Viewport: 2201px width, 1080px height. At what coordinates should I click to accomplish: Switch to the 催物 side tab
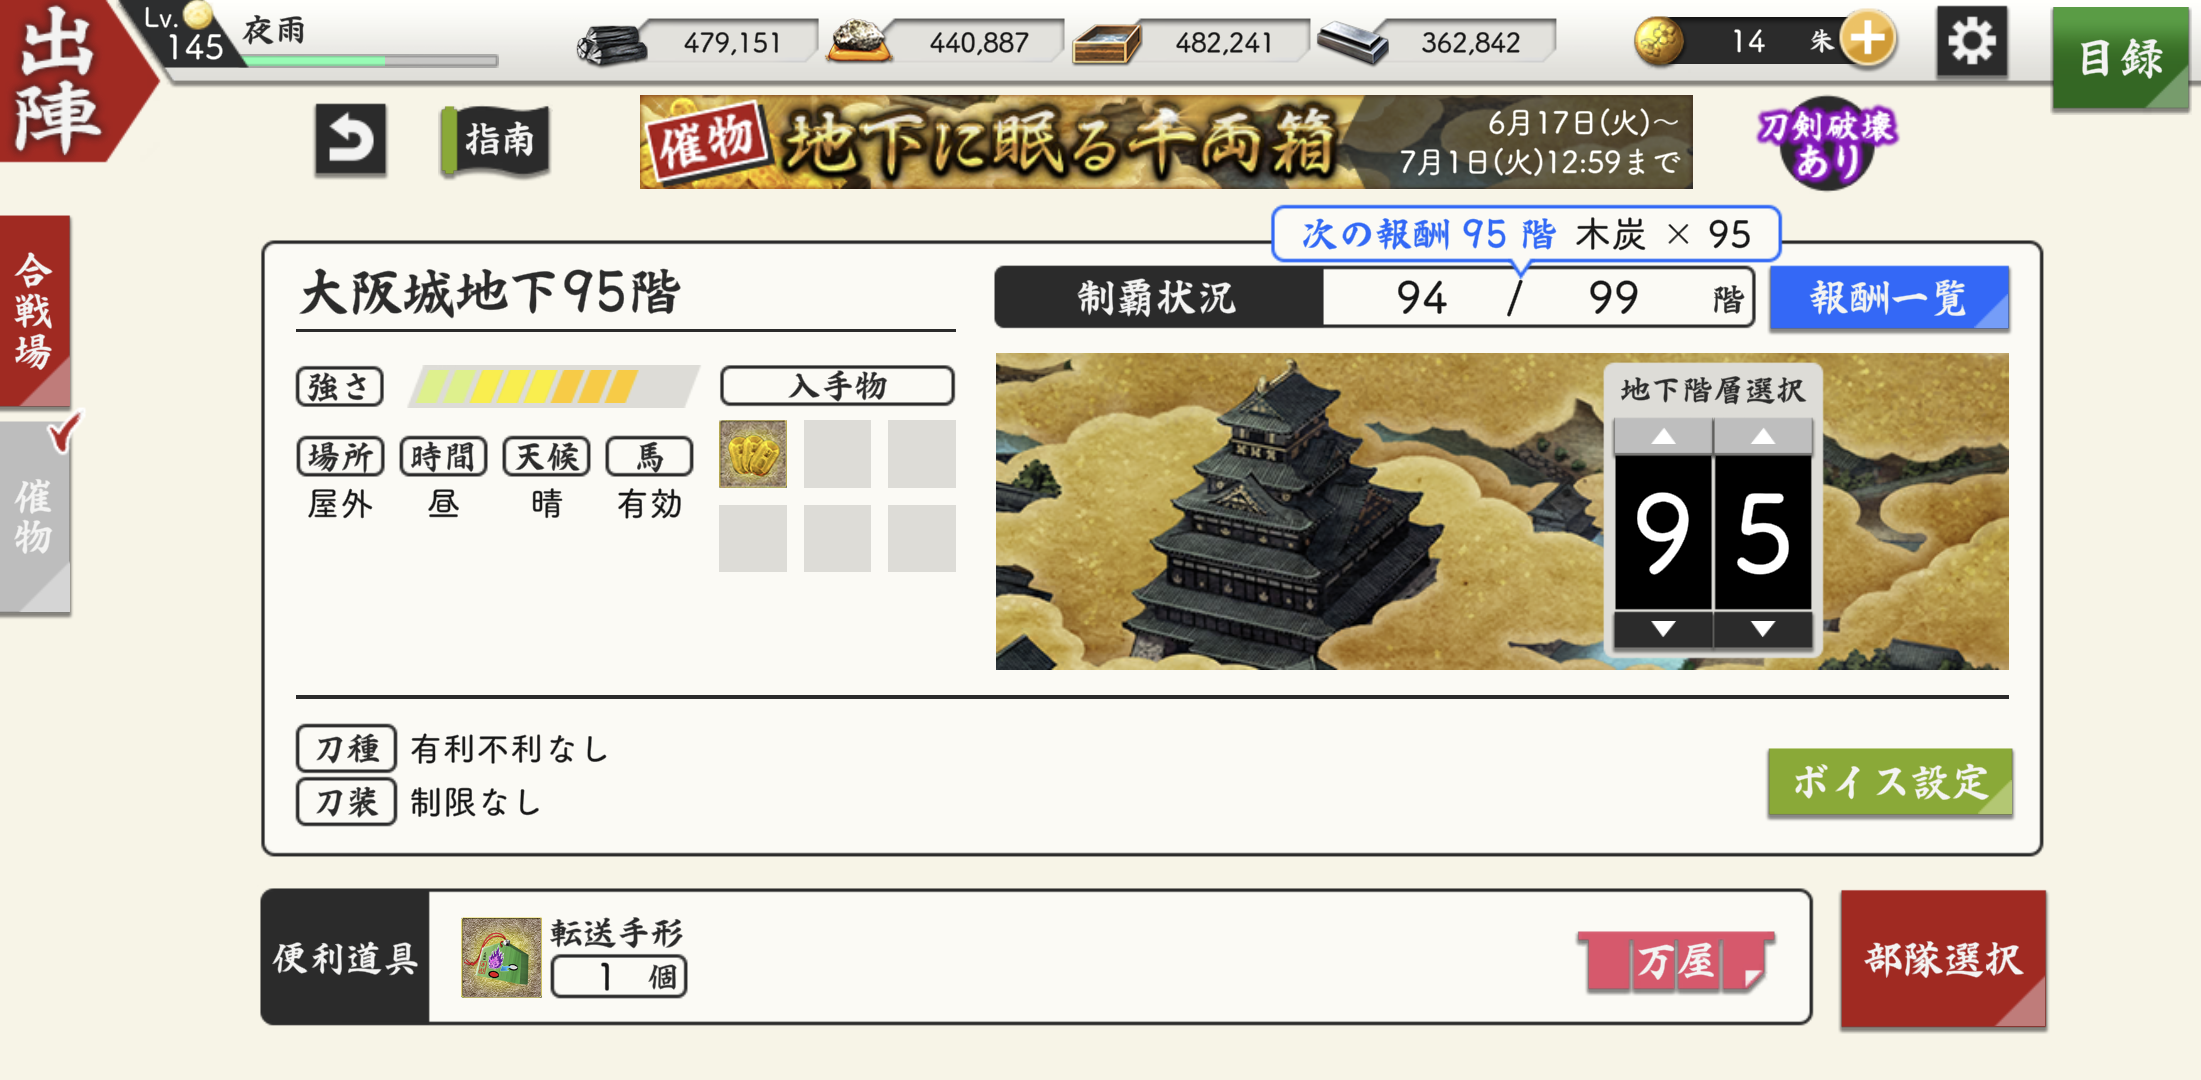(35, 517)
